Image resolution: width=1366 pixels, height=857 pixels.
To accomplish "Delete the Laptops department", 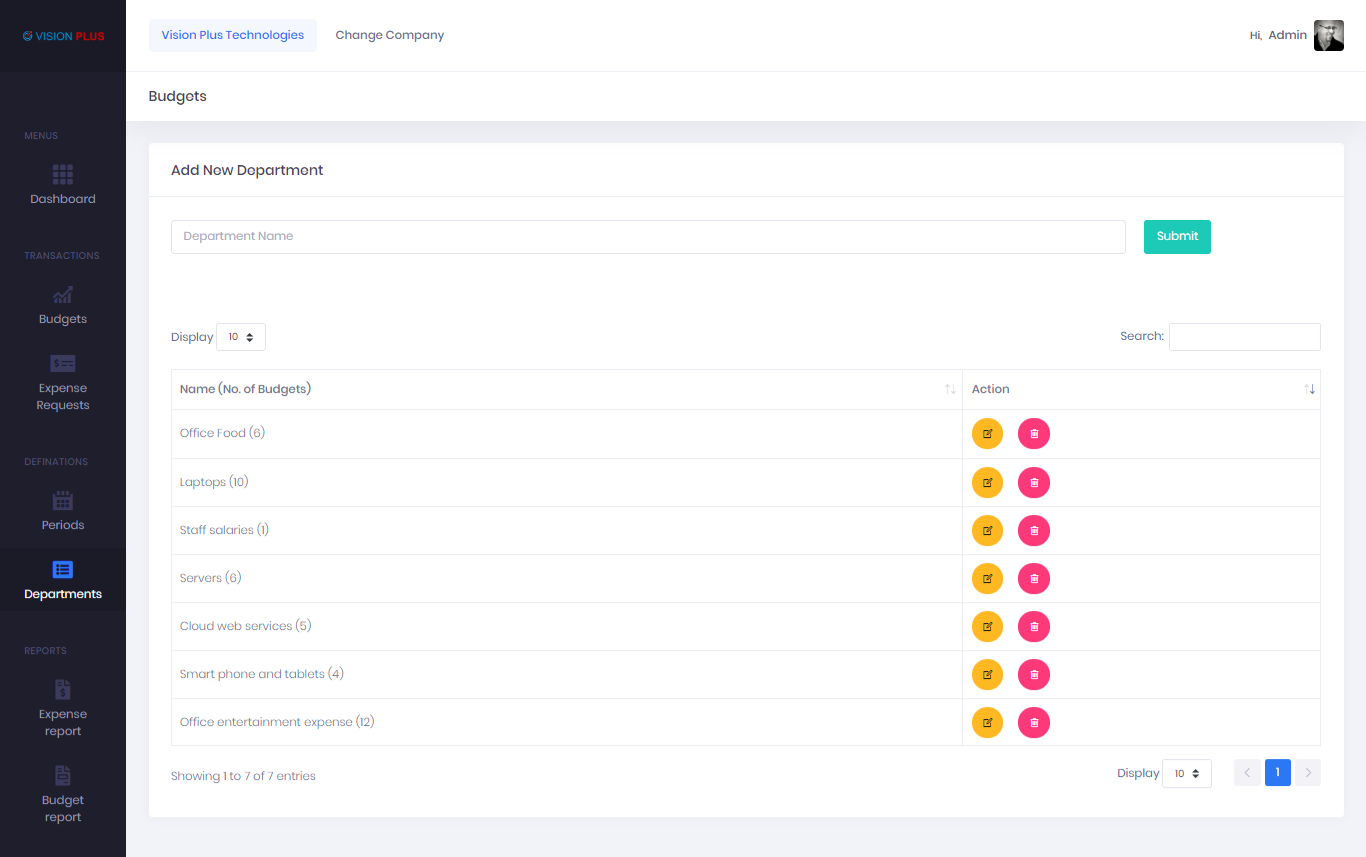I will [x=1033, y=483].
